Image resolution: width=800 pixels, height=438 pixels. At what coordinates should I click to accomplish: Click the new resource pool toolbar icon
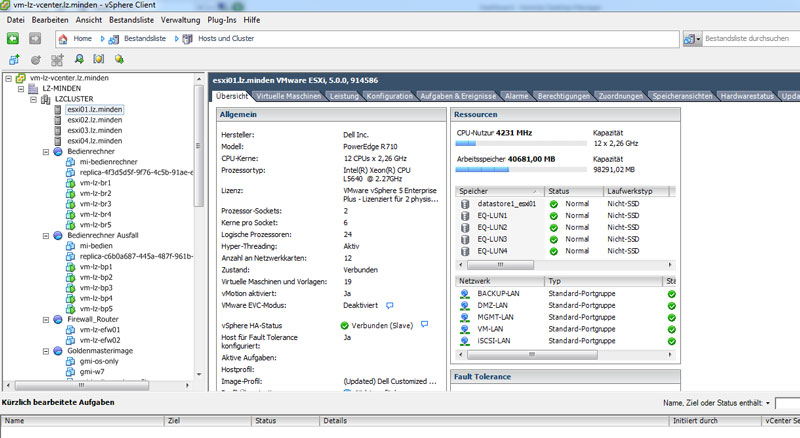[x=57, y=60]
